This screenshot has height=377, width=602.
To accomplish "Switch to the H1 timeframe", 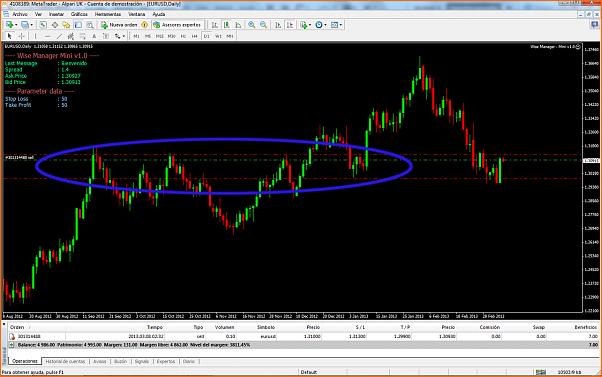I will (183, 36).
